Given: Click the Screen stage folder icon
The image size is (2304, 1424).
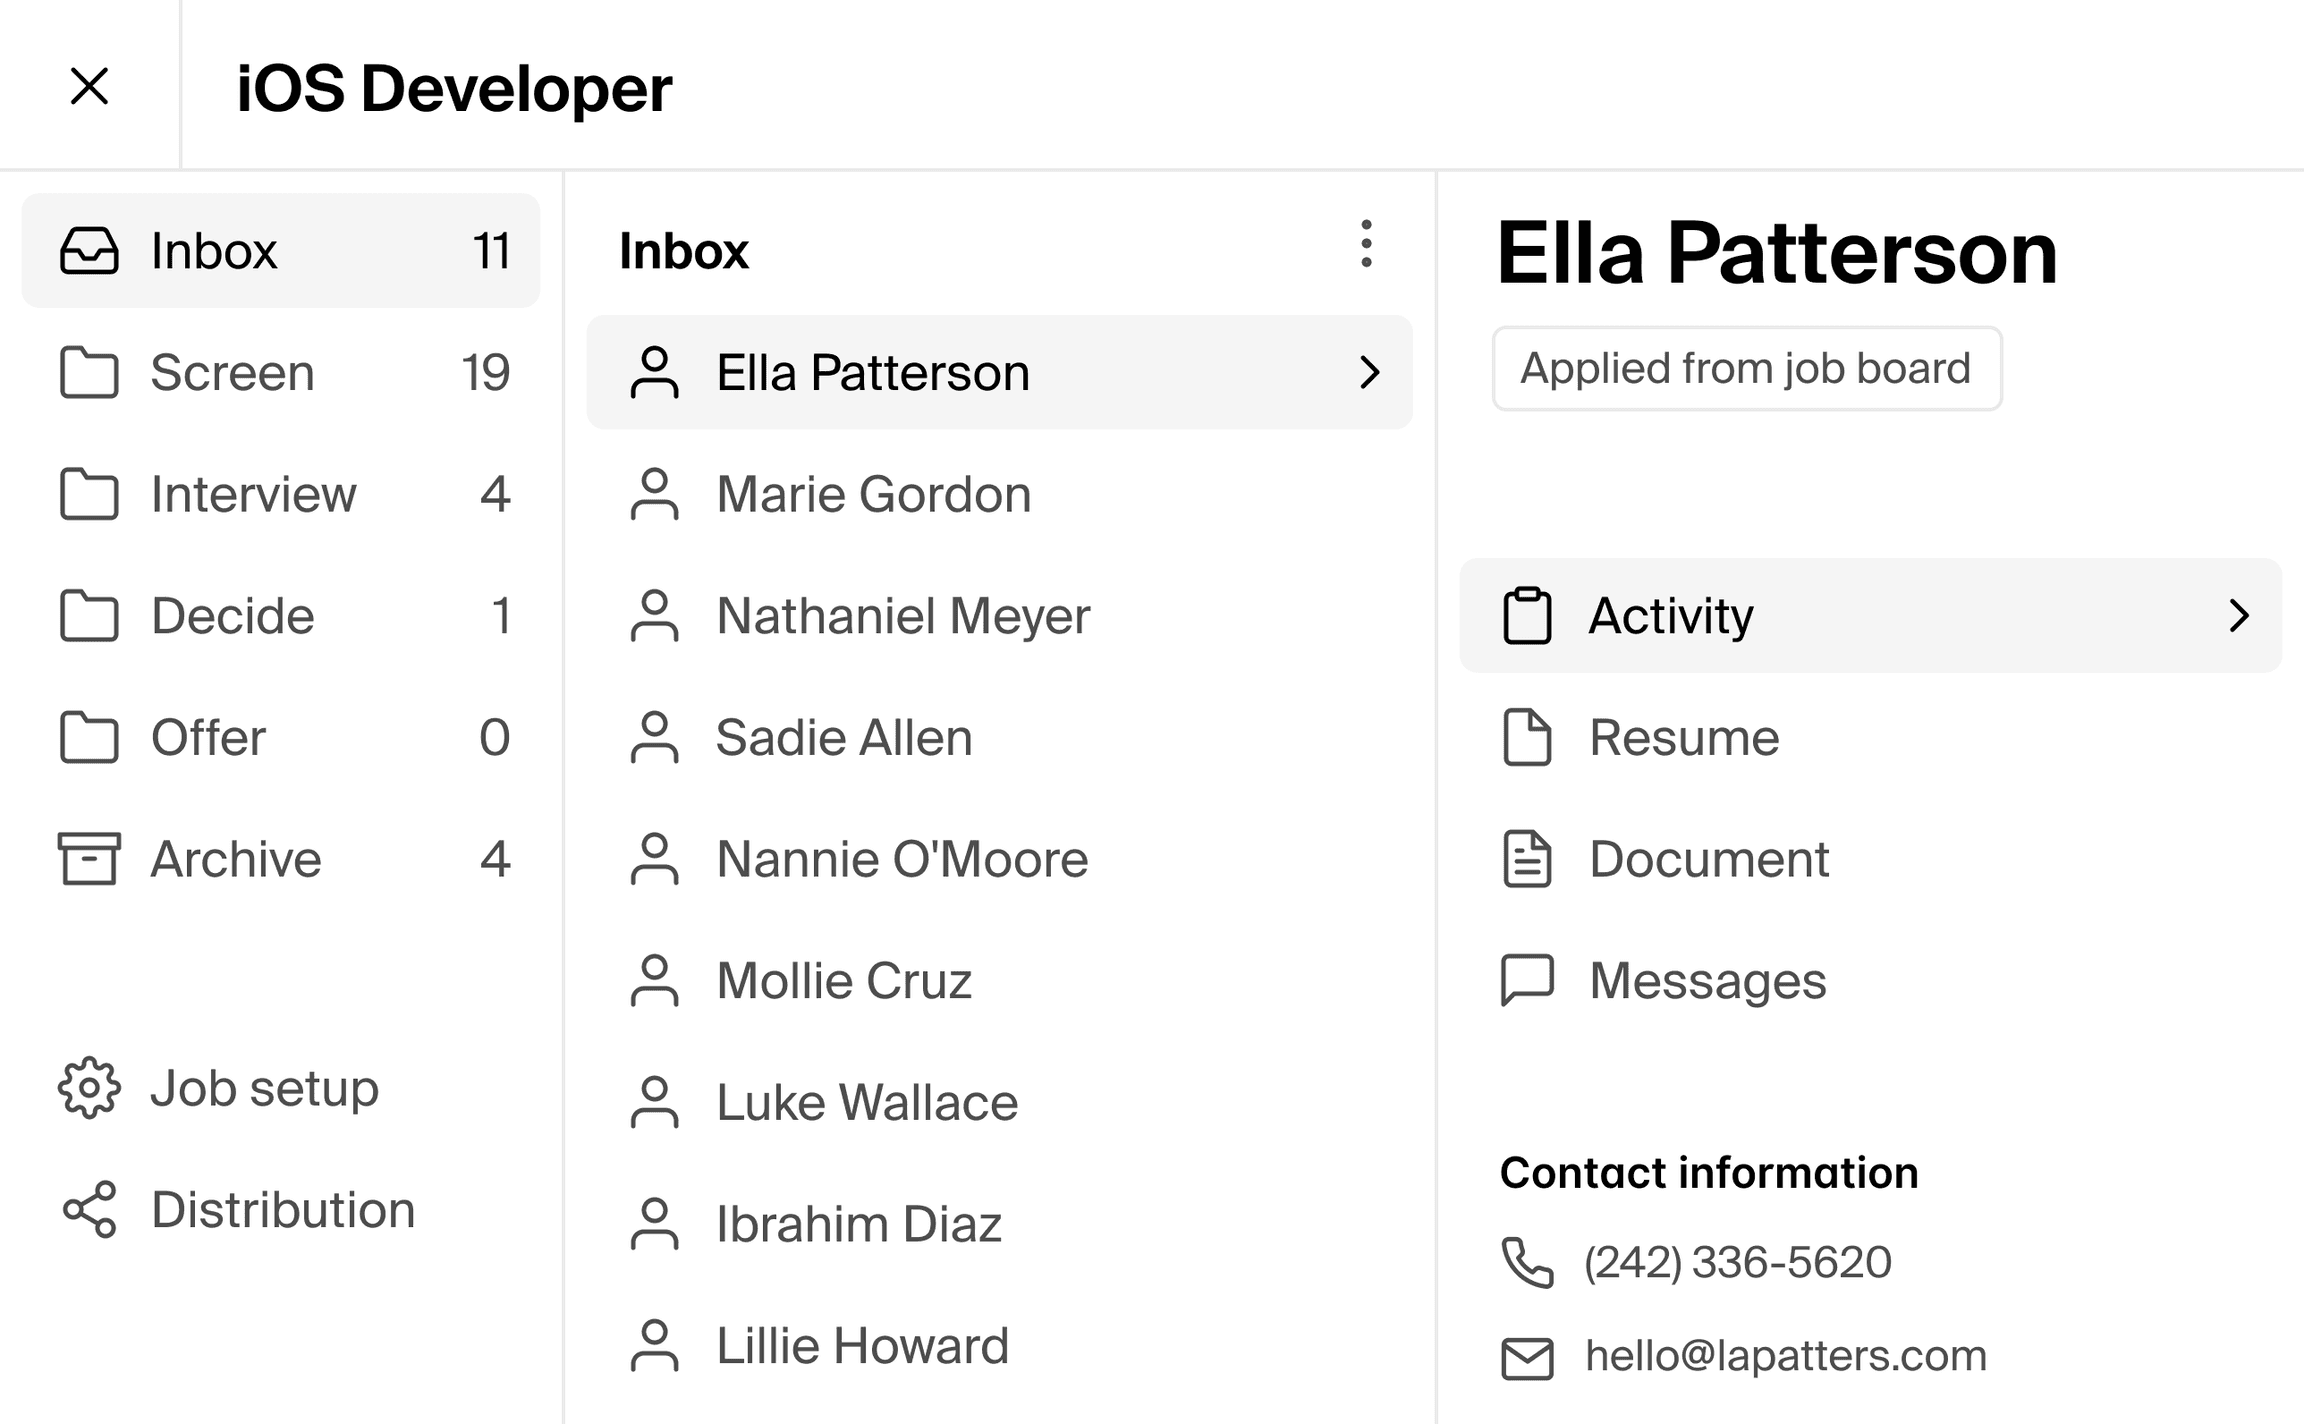Looking at the screenshot, I should tap(89, 373).
